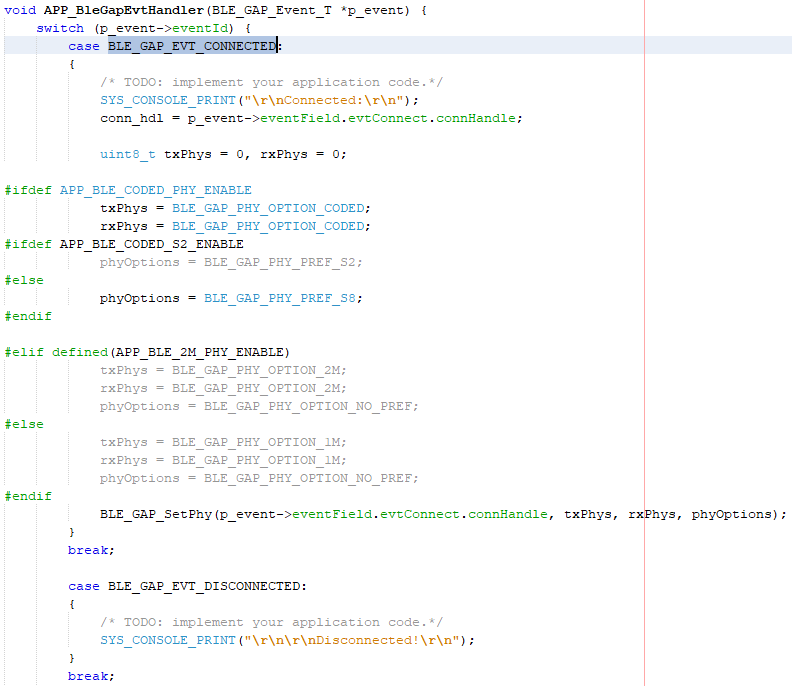Click the txPhys BLE_GAP_PHY_OPTION_1M assignment
Screen dimensions: 792x686
222,442
